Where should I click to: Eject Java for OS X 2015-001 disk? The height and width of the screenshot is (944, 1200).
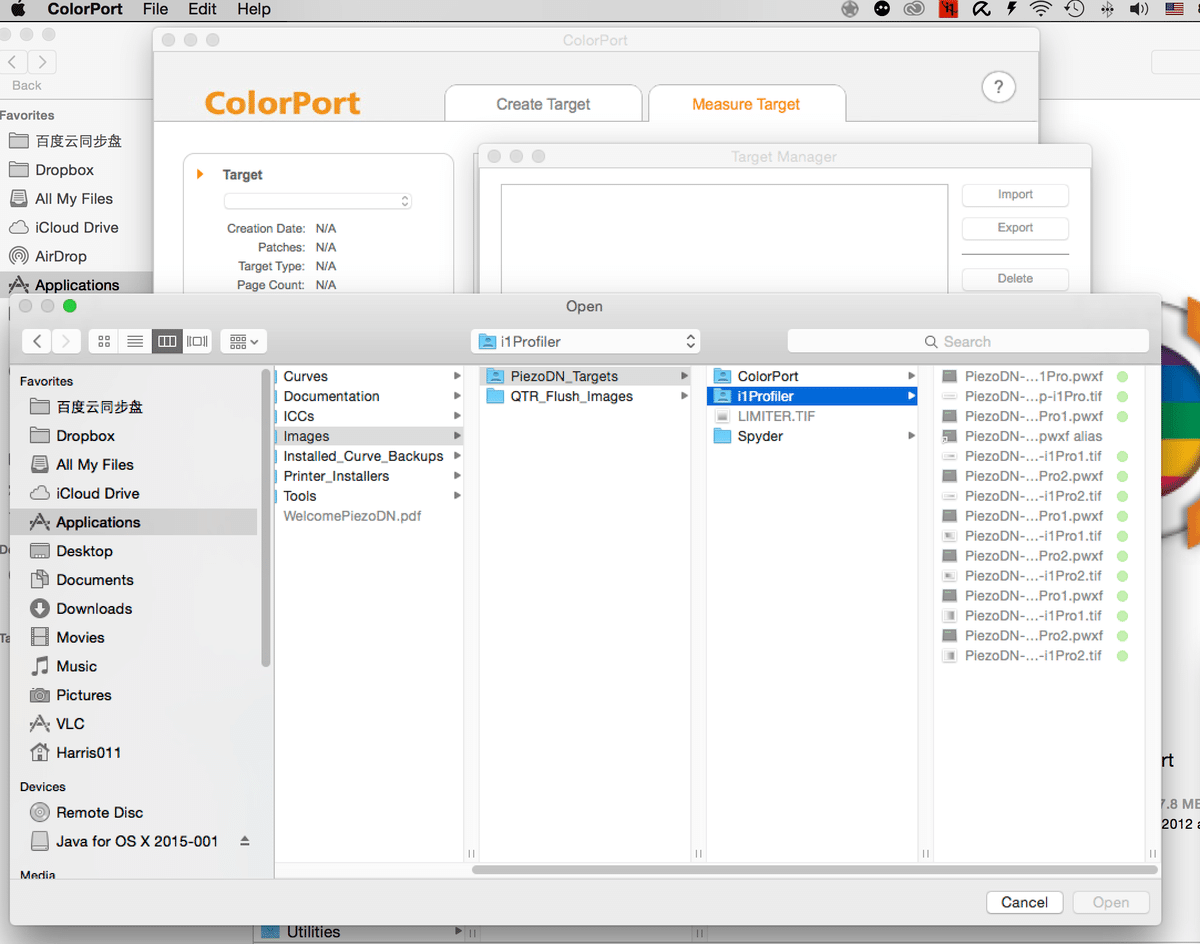point(245,842)
